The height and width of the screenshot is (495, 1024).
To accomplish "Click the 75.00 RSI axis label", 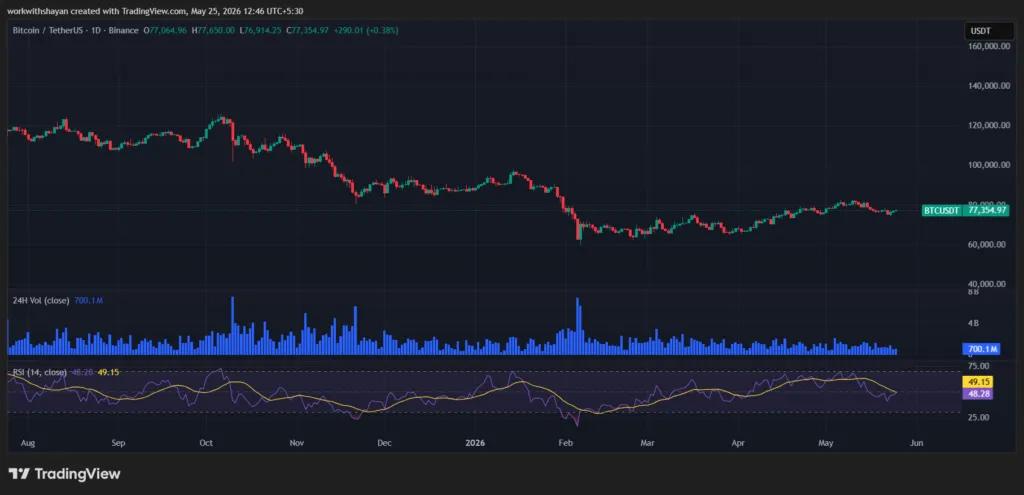I will (x=979, y=366).
